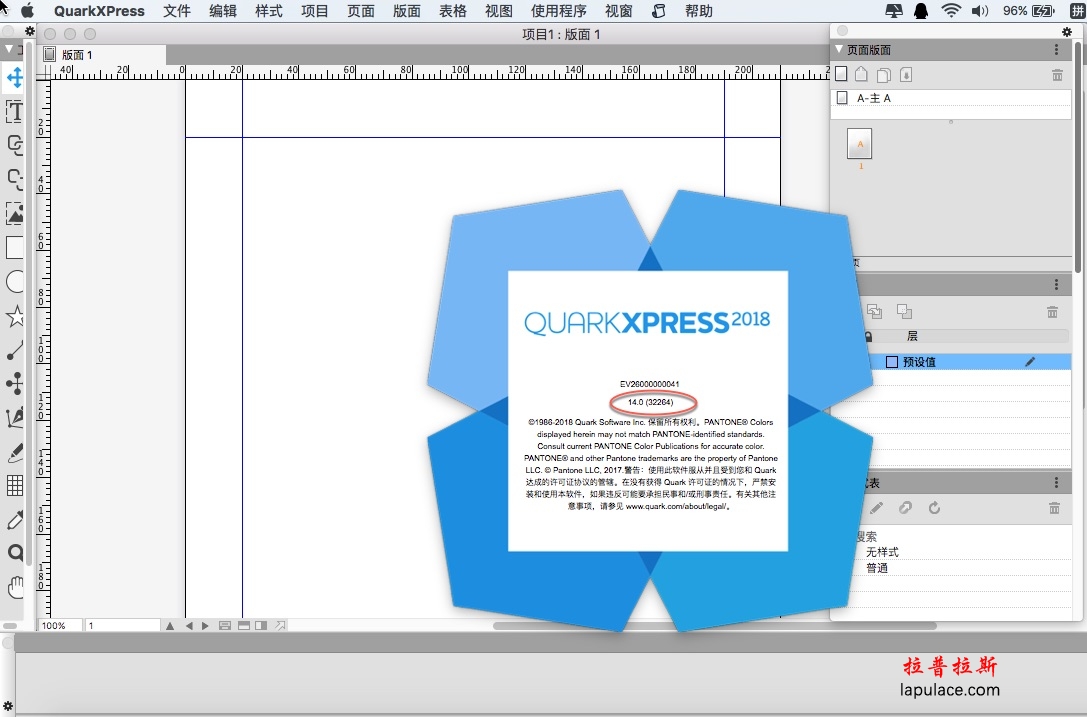The height and width of the screenshot is (717, 1087).
Task: Click the blank single page icon
Action: (x=841, y=74)
